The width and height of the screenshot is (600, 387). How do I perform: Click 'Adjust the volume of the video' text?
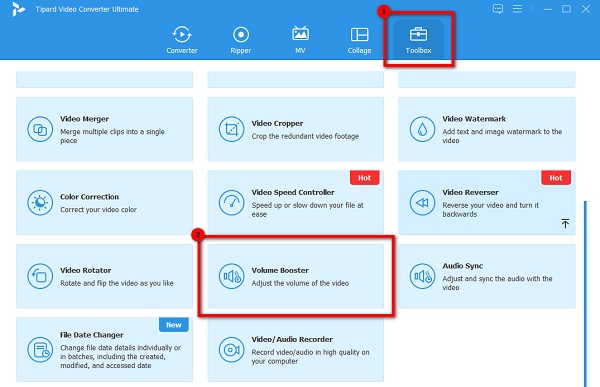point(300,283)
